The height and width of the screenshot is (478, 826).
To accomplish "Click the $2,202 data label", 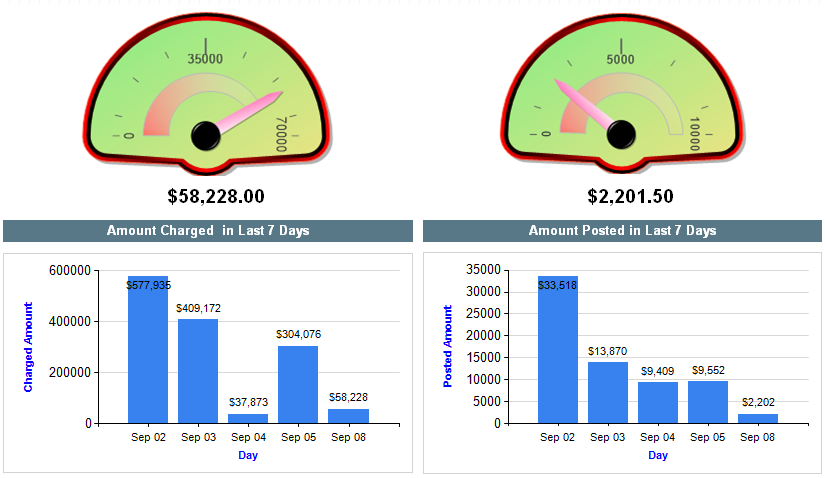I will point(758,403).
